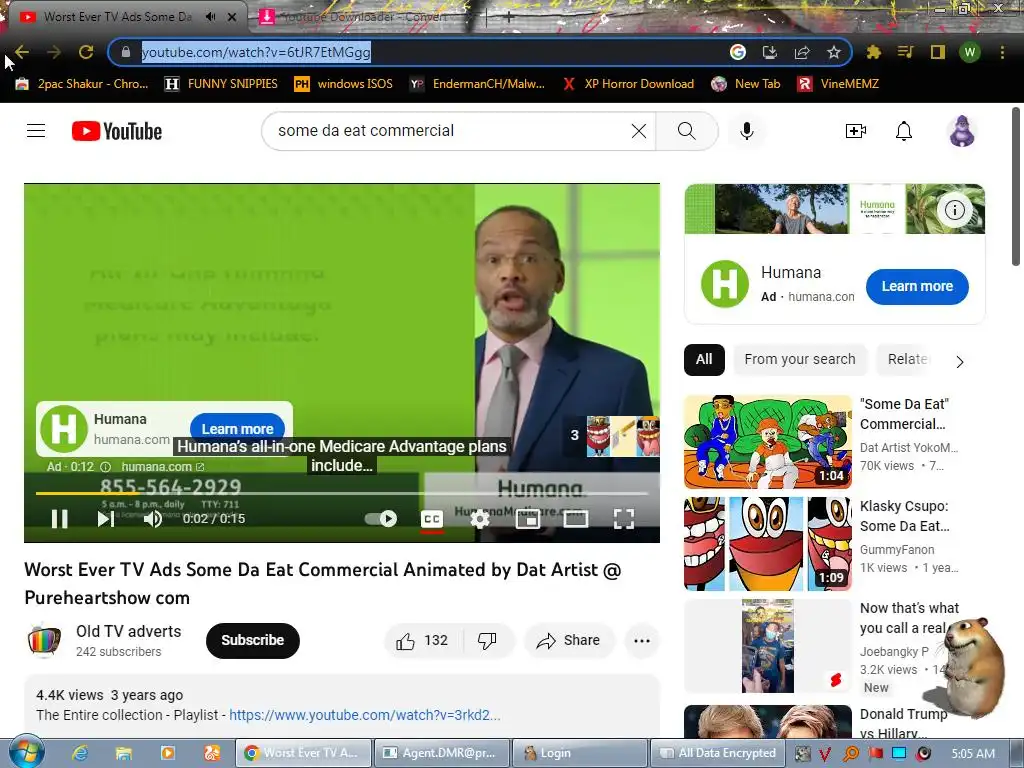Open the playlist link in description
The width and height of the screenshot is (1024, 768).
[x=364, y=715]
